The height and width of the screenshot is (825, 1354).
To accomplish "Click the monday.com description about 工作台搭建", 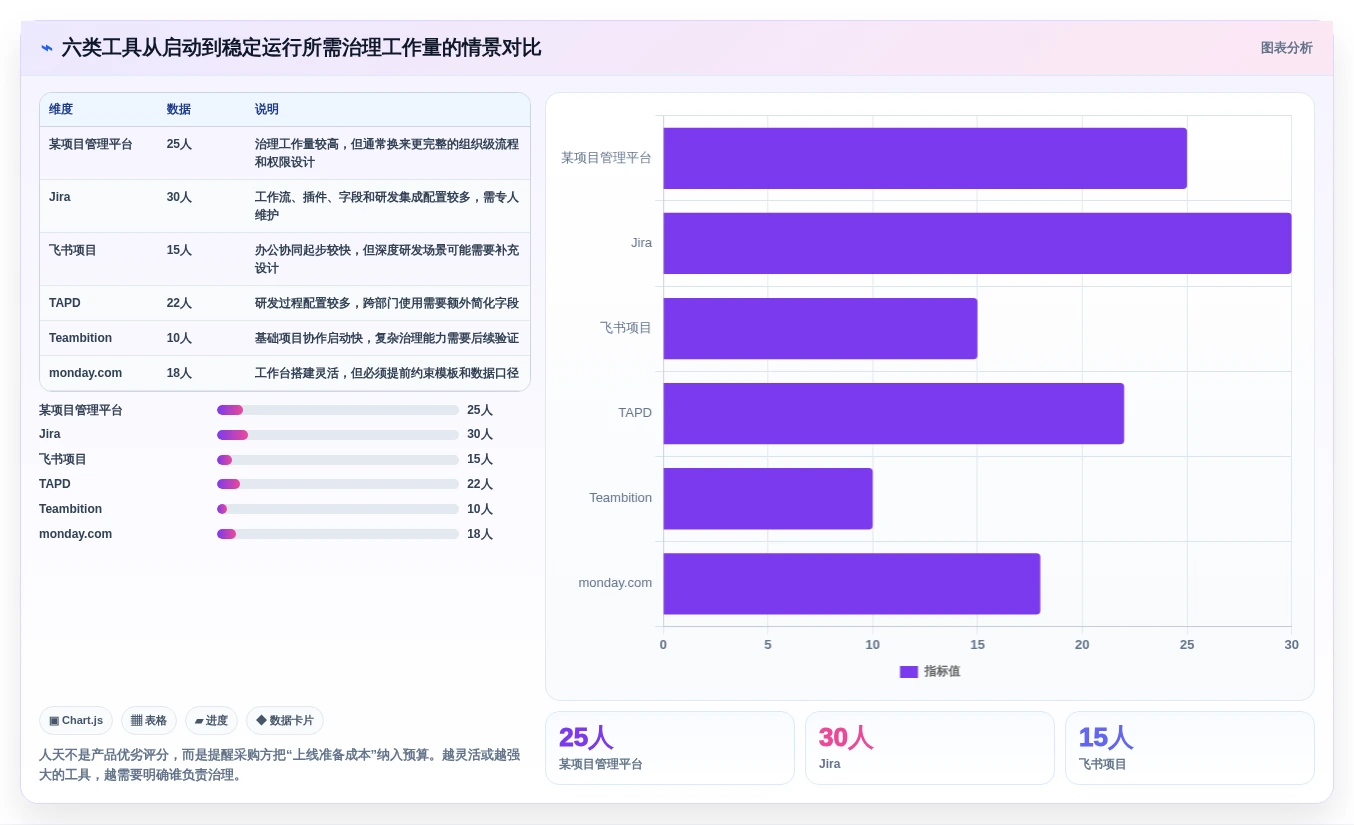I will click(x=387, y=373).
